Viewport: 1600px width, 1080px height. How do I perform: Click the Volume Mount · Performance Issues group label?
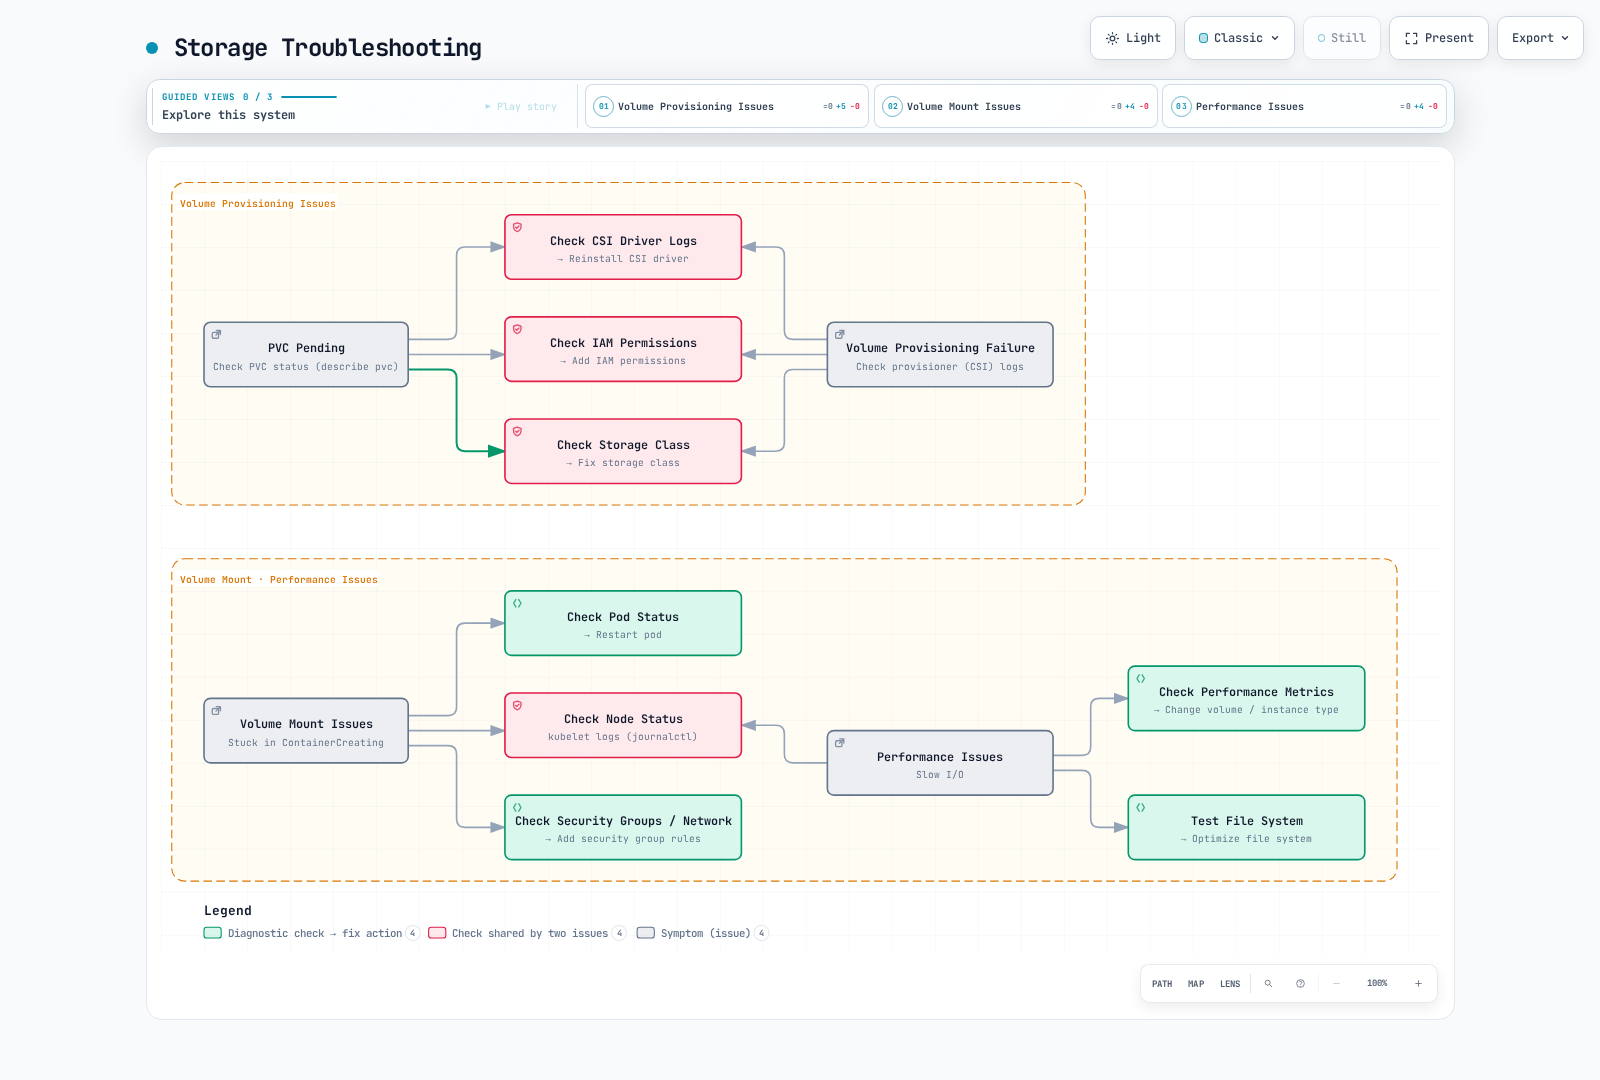(x=279, y=580)
